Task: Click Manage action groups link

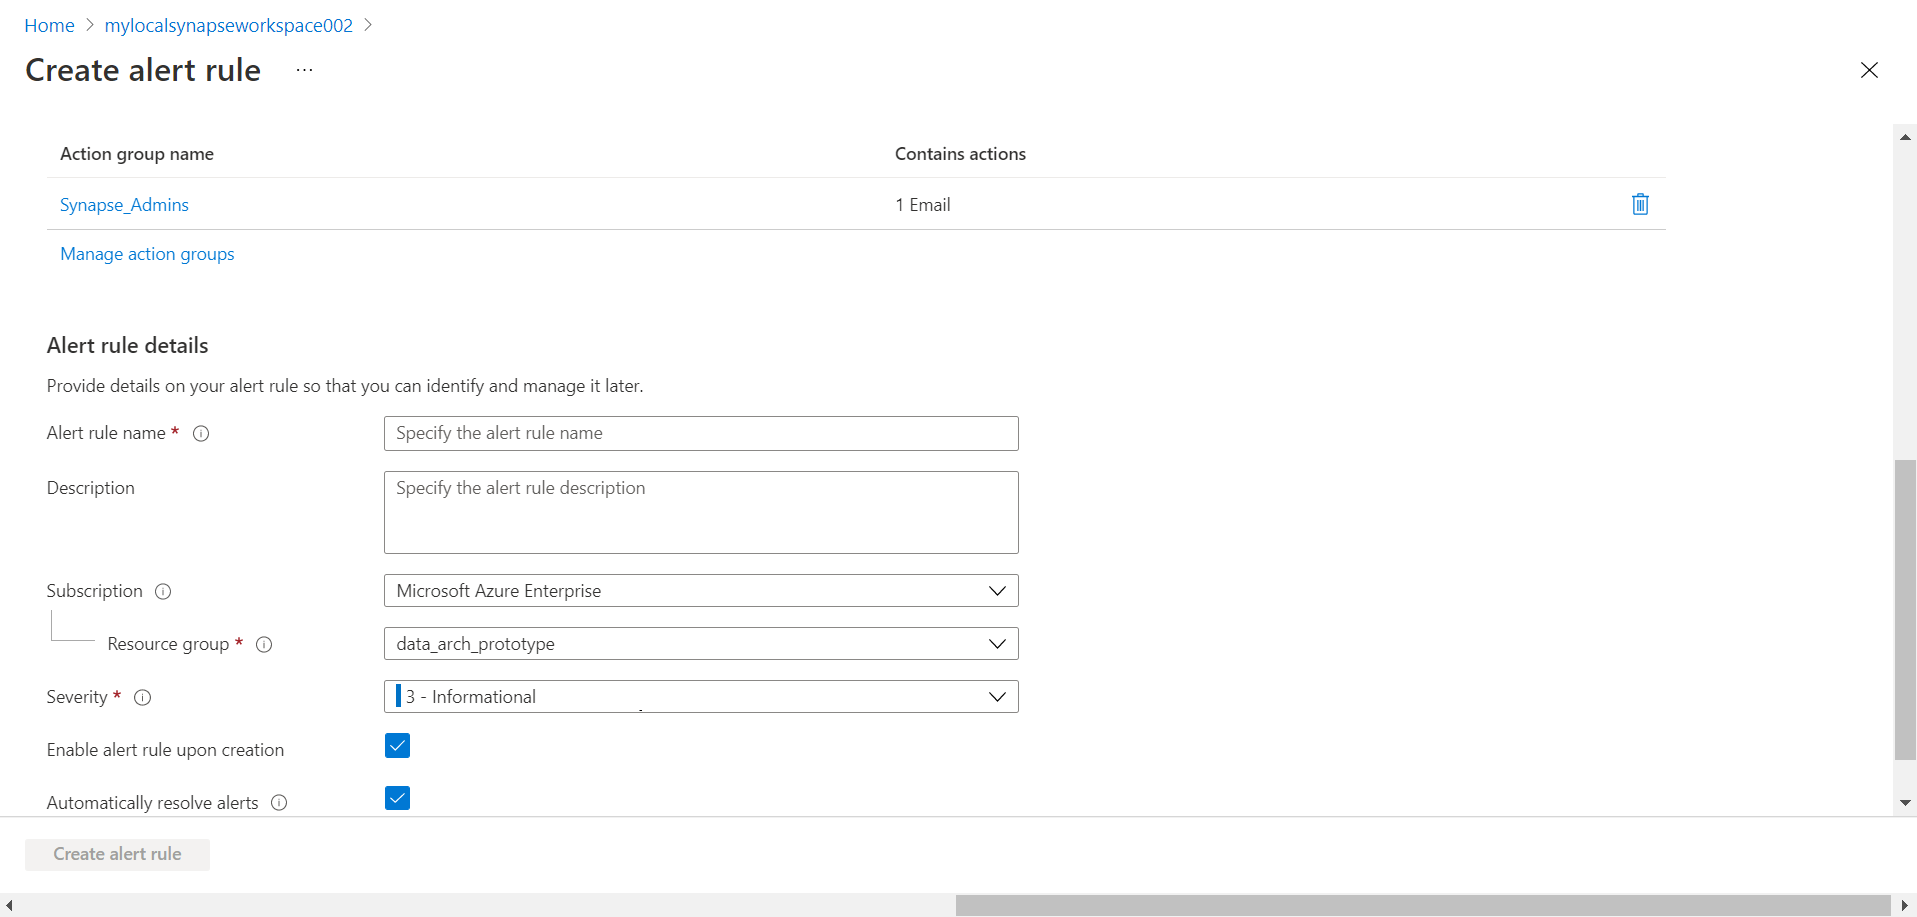Action: point(147,254)
